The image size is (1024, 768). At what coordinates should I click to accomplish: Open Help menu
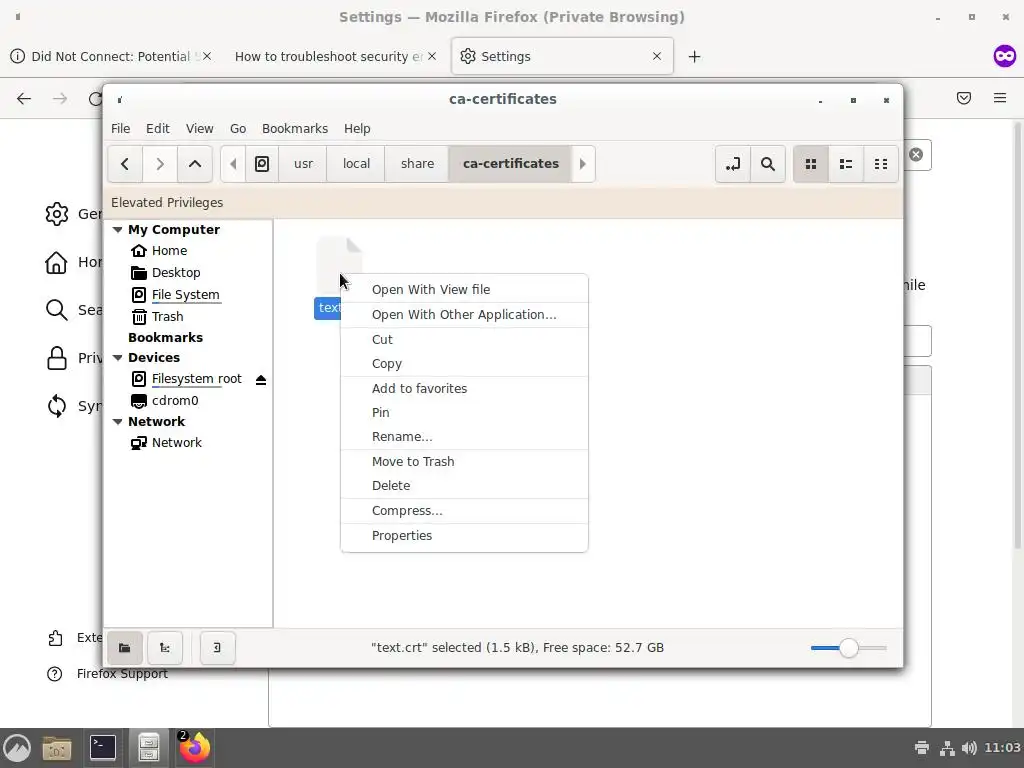click(x=357, y=129)
